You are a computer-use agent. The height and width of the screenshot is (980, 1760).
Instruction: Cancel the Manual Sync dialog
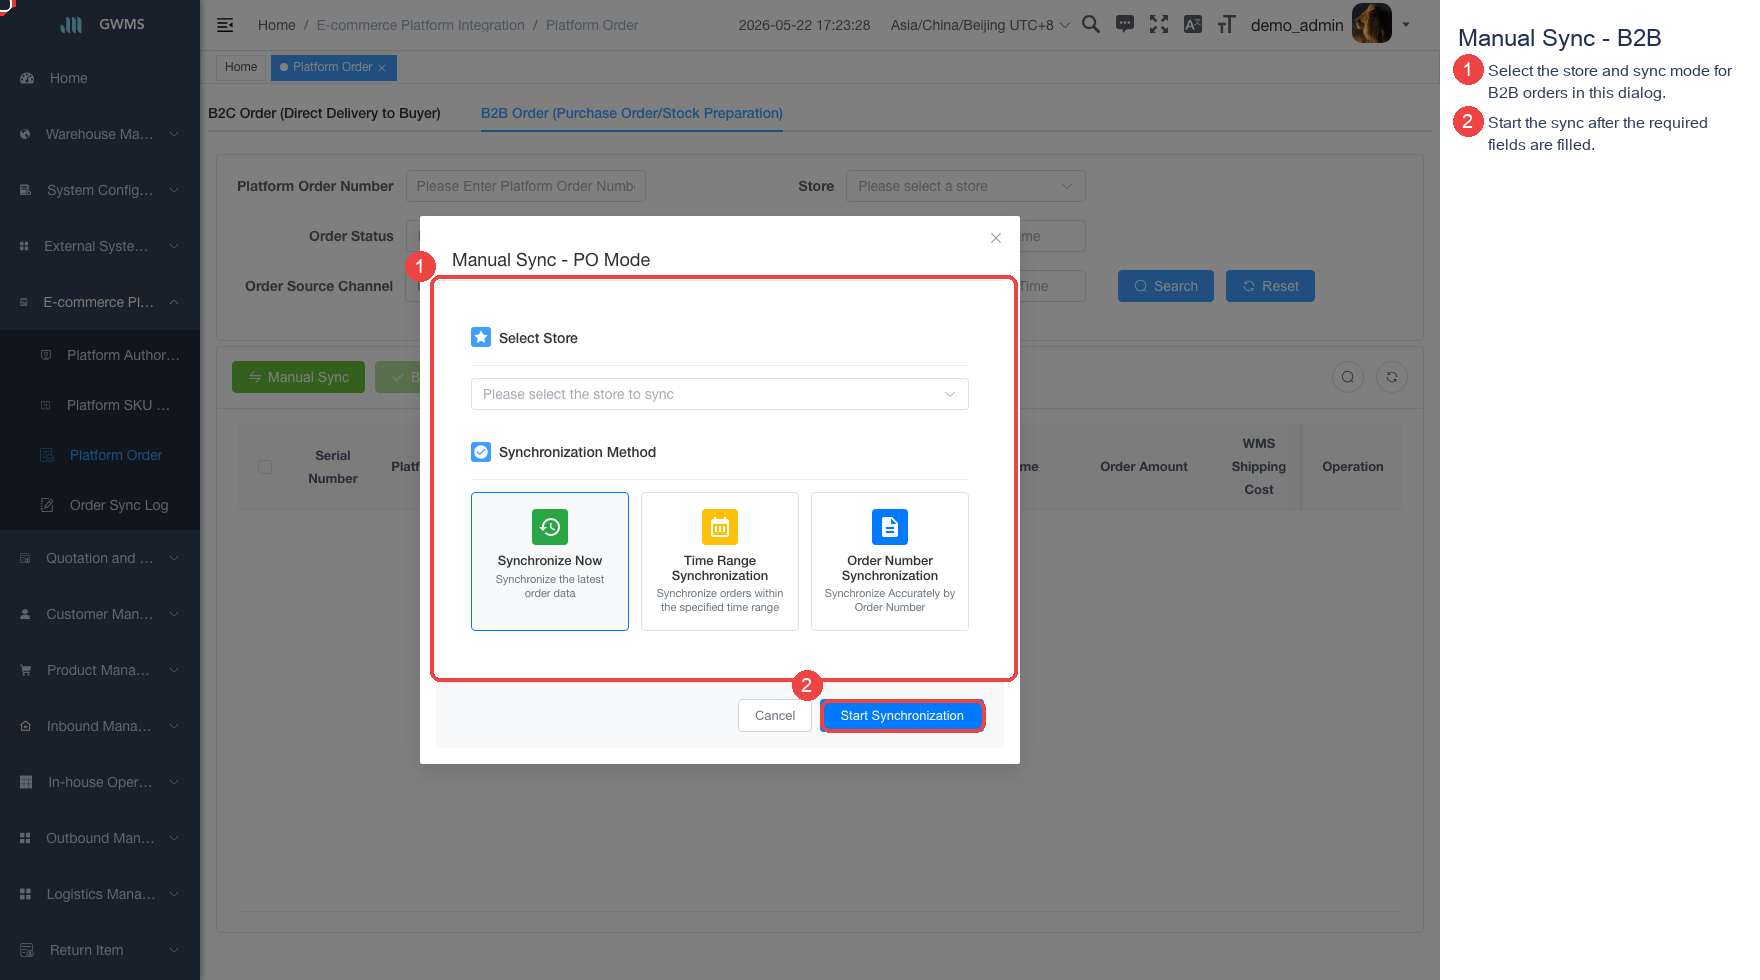775,716
